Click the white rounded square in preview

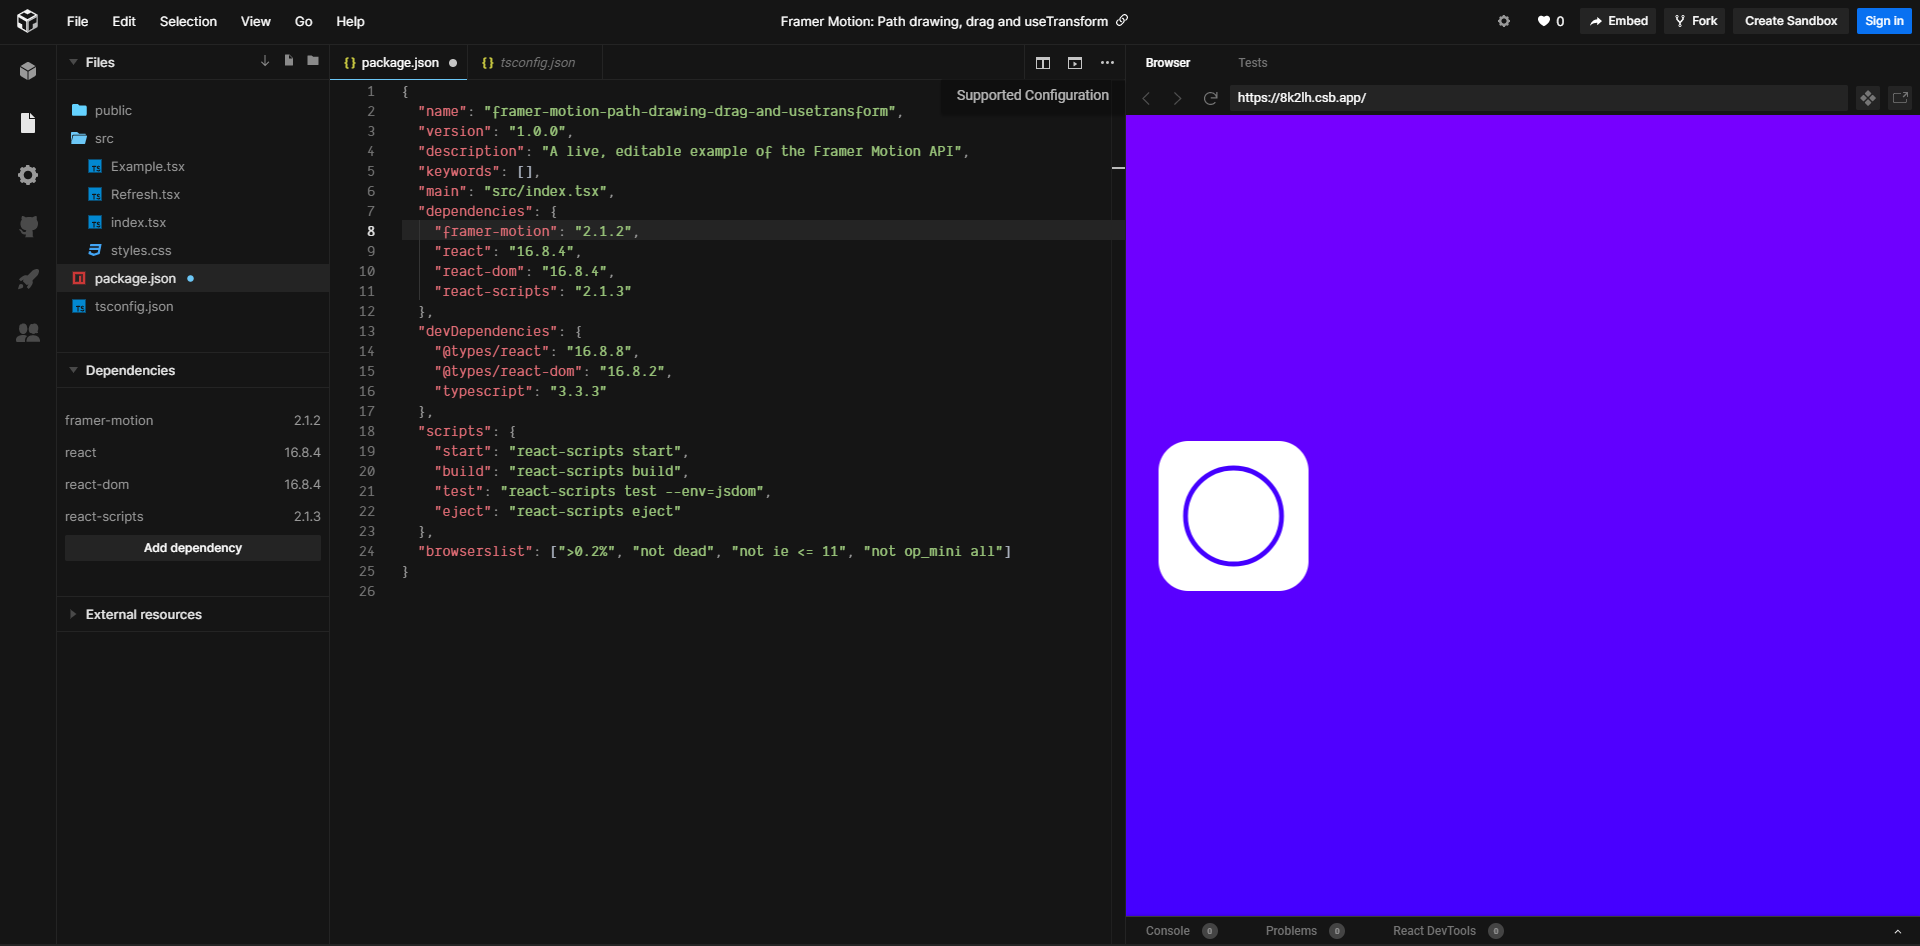1233,516
